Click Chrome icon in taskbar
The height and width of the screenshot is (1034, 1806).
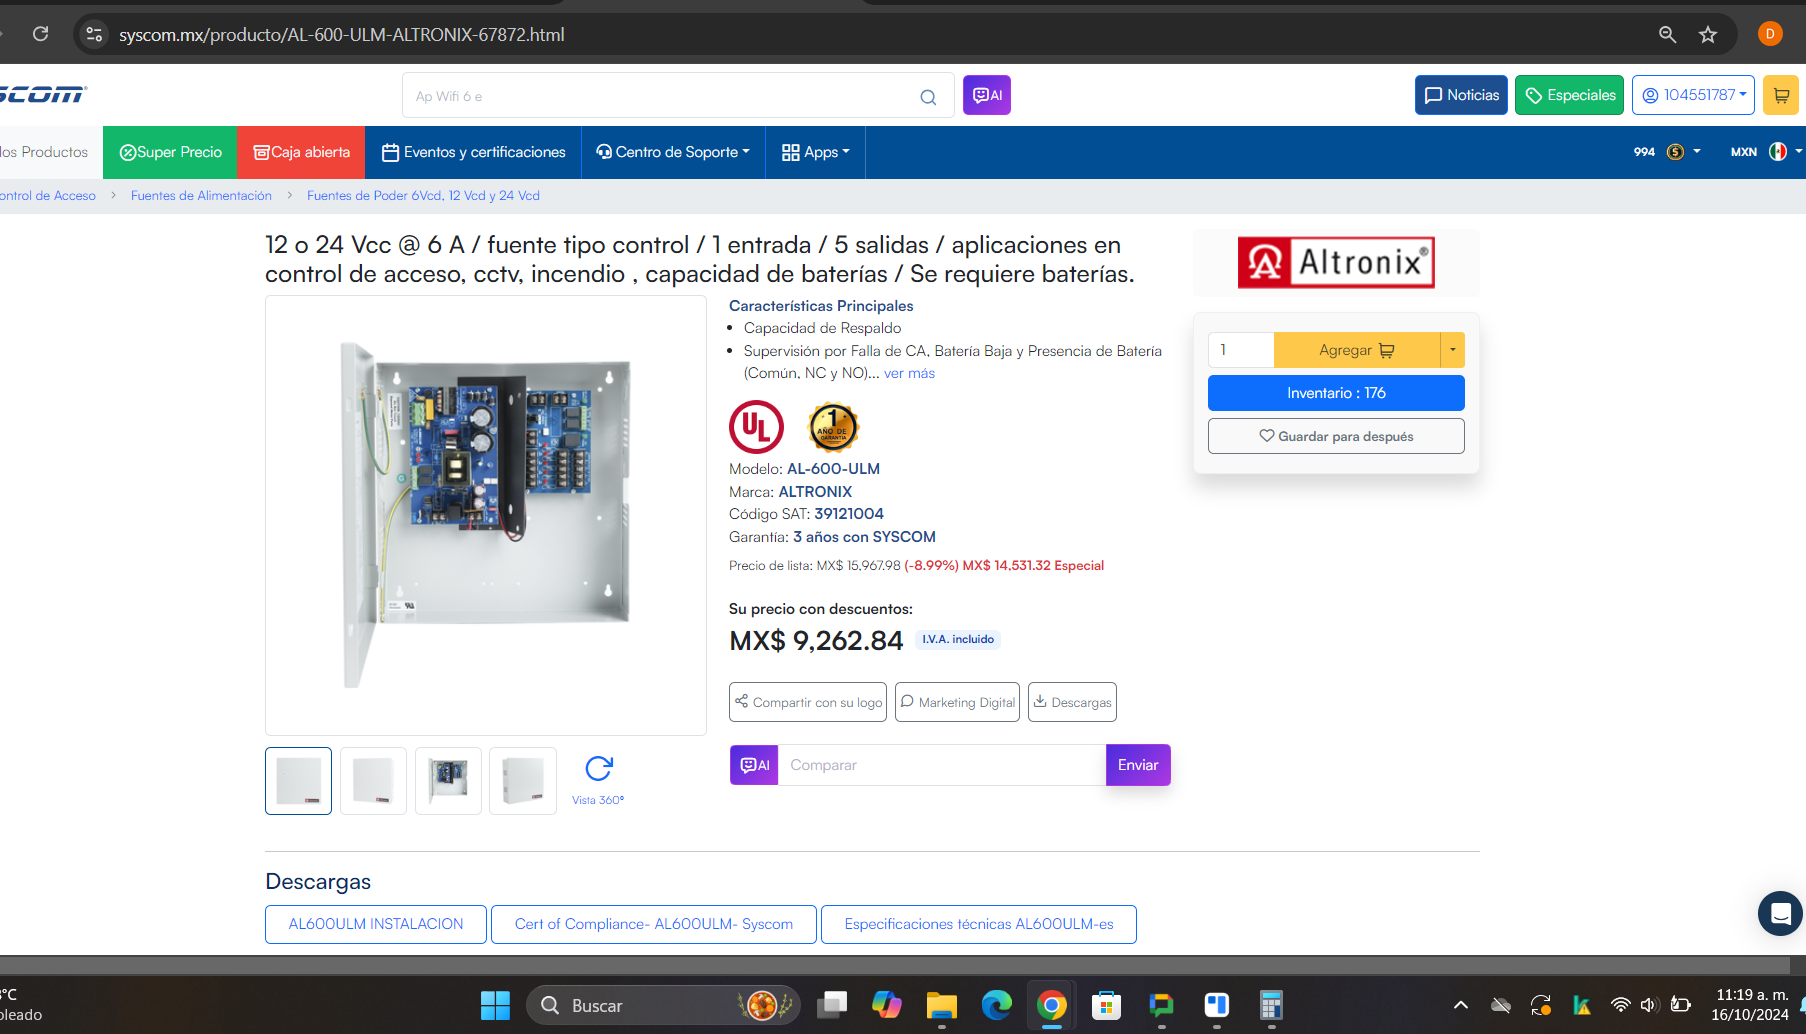(x=1051, y=1005)
